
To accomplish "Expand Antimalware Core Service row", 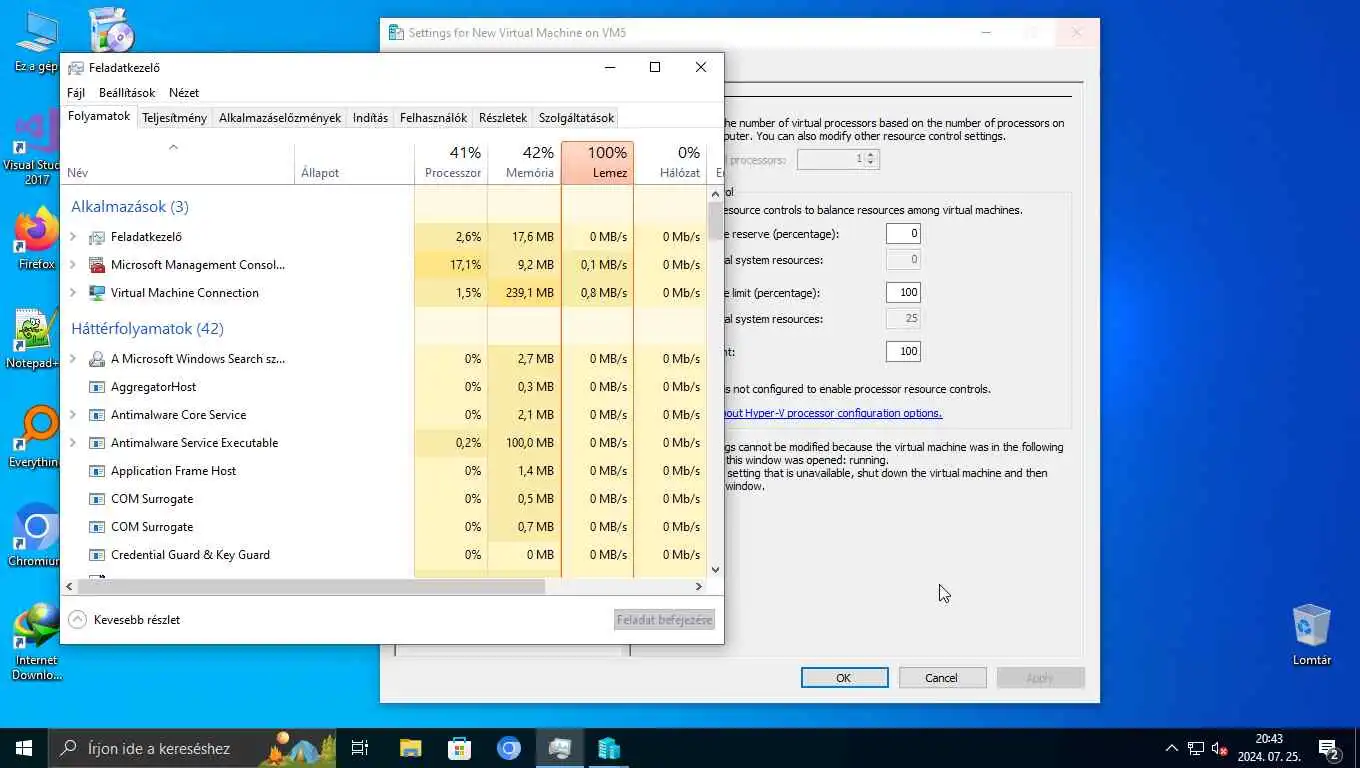I will tap(73, 415).
